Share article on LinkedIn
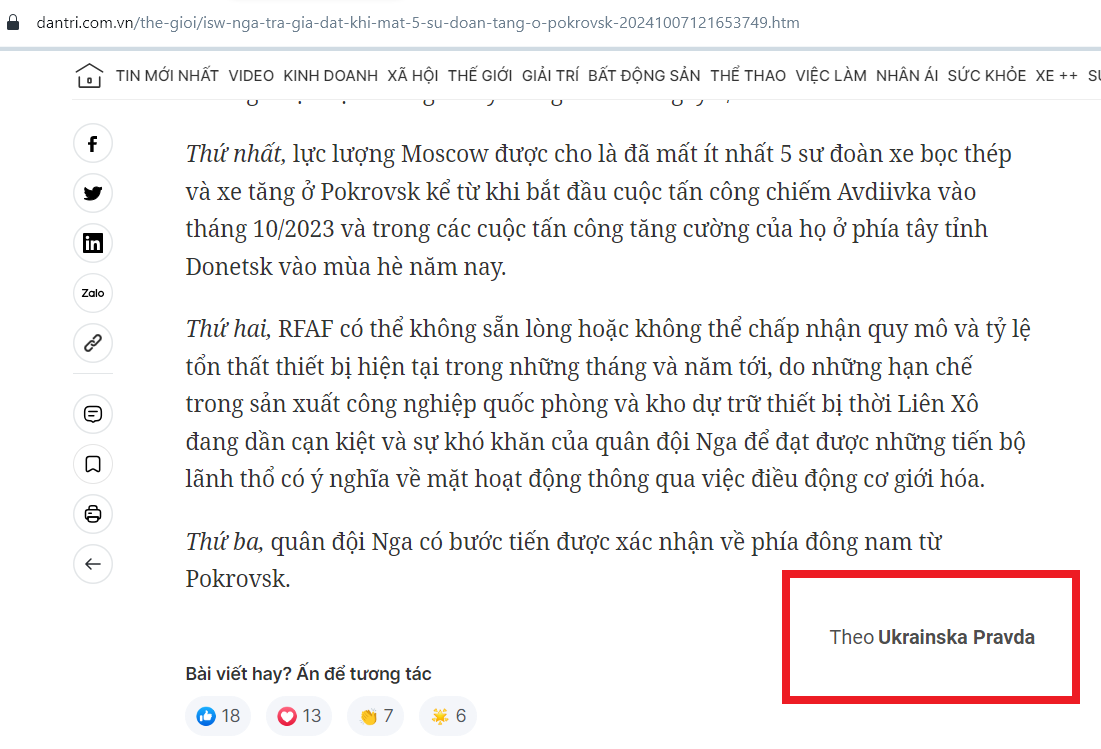This screenshot has height=749, width=1101. 93,243
